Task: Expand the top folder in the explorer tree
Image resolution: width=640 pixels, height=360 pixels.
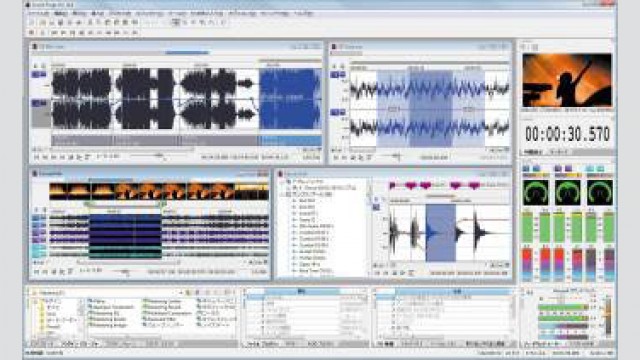Action: coord(36,301)
